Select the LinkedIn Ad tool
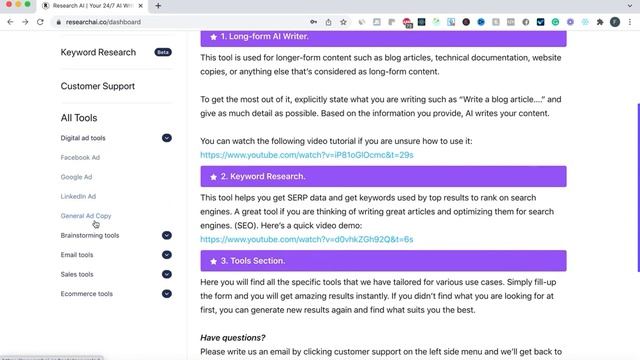The image size is (640, 360). [x=78, y=196]
